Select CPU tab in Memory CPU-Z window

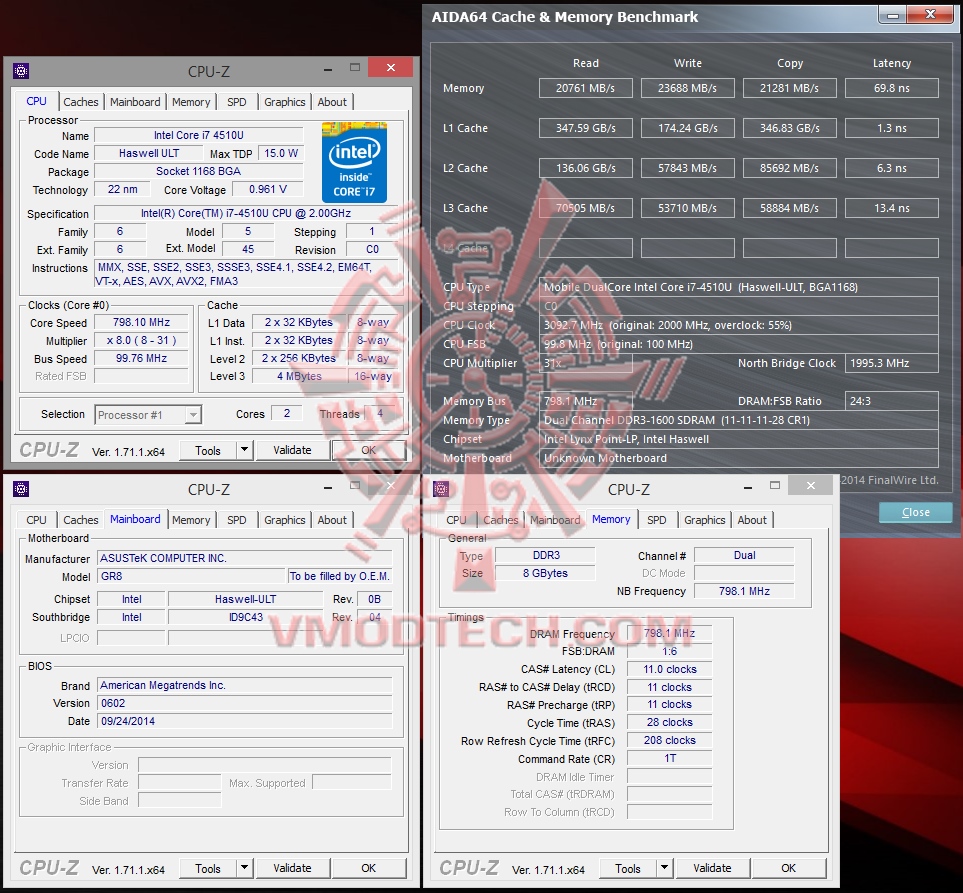pos(456,520)
